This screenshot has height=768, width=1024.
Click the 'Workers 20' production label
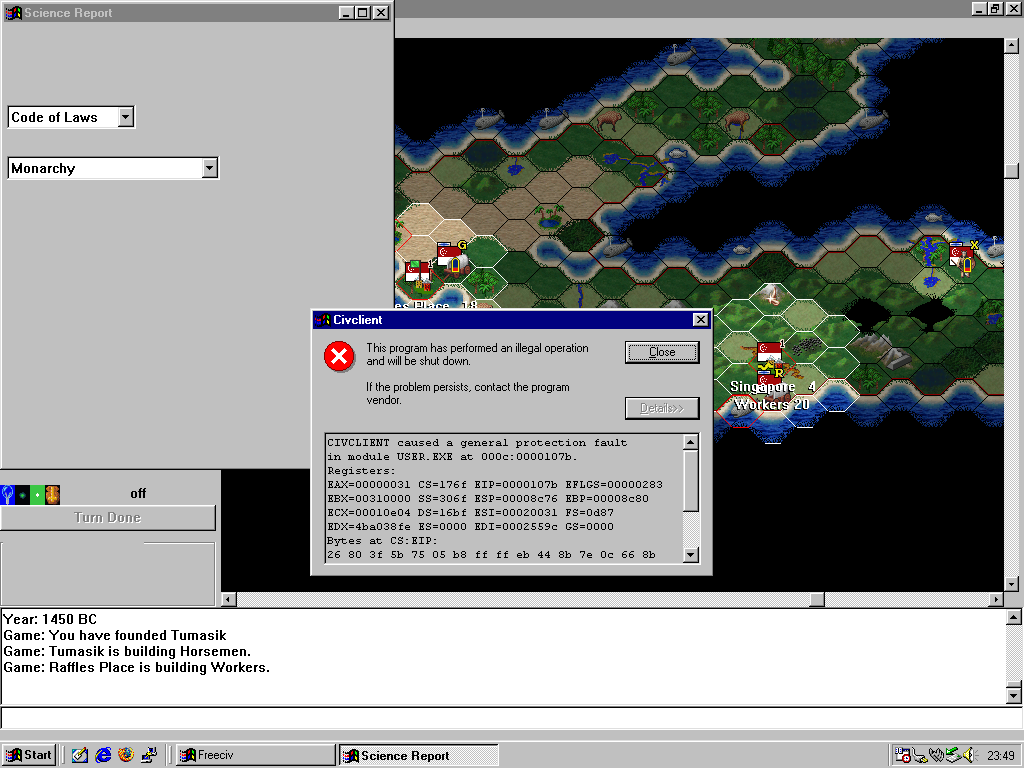[x=772, y=404]
